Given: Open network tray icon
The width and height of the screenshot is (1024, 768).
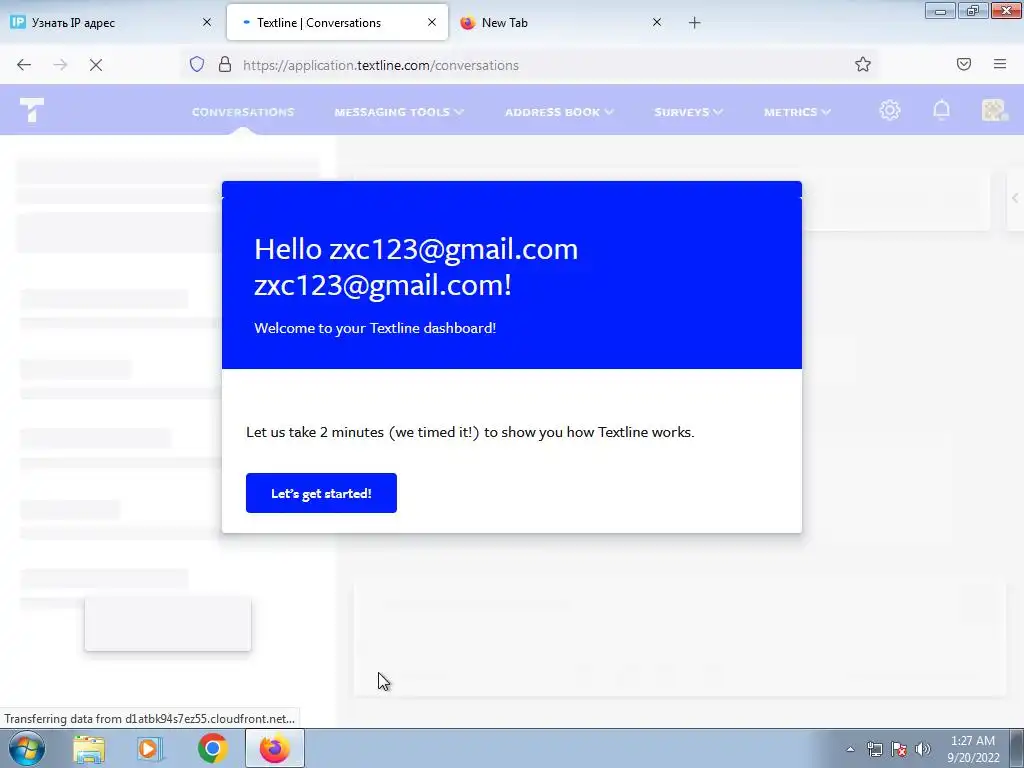Looking at the screenshot, I should 874,749.
